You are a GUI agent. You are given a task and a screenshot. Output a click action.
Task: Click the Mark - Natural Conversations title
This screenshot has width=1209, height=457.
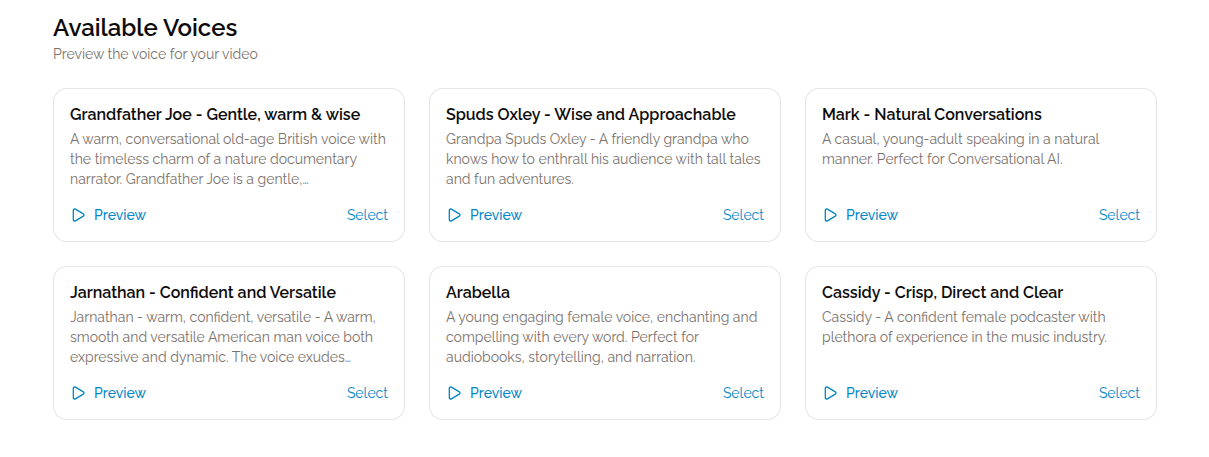pos(931,114)
